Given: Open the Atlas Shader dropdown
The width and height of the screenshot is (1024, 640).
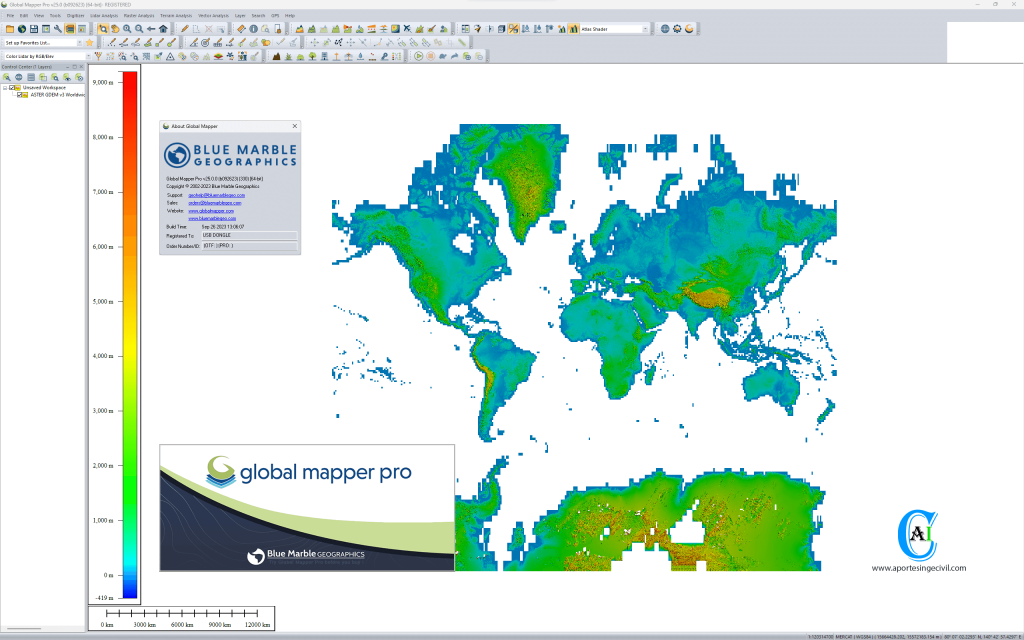Looking at the screenshot, I should click(x=647, y=29).
